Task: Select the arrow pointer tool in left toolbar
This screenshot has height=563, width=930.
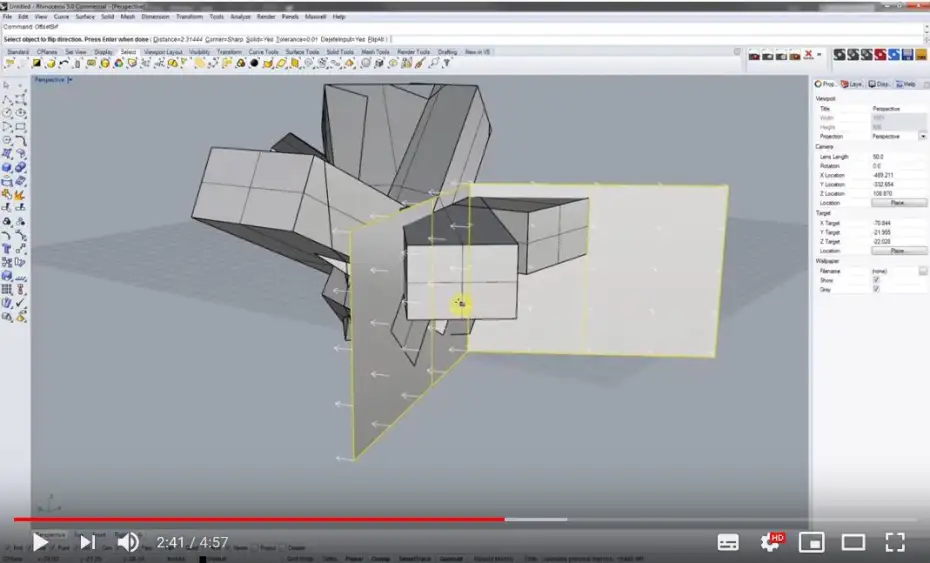Action: click(x=7, y=85)
